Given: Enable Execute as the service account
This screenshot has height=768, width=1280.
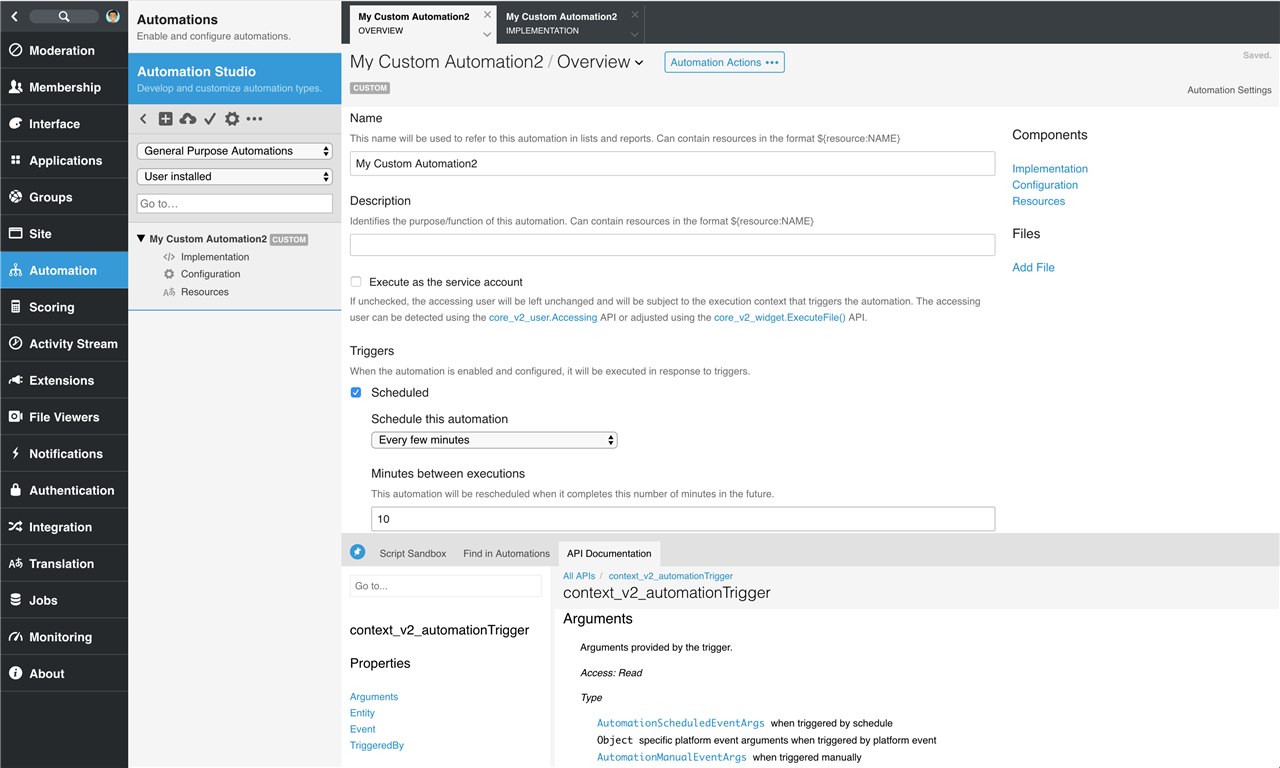Looking at the screenshot, I should (356, 282).
